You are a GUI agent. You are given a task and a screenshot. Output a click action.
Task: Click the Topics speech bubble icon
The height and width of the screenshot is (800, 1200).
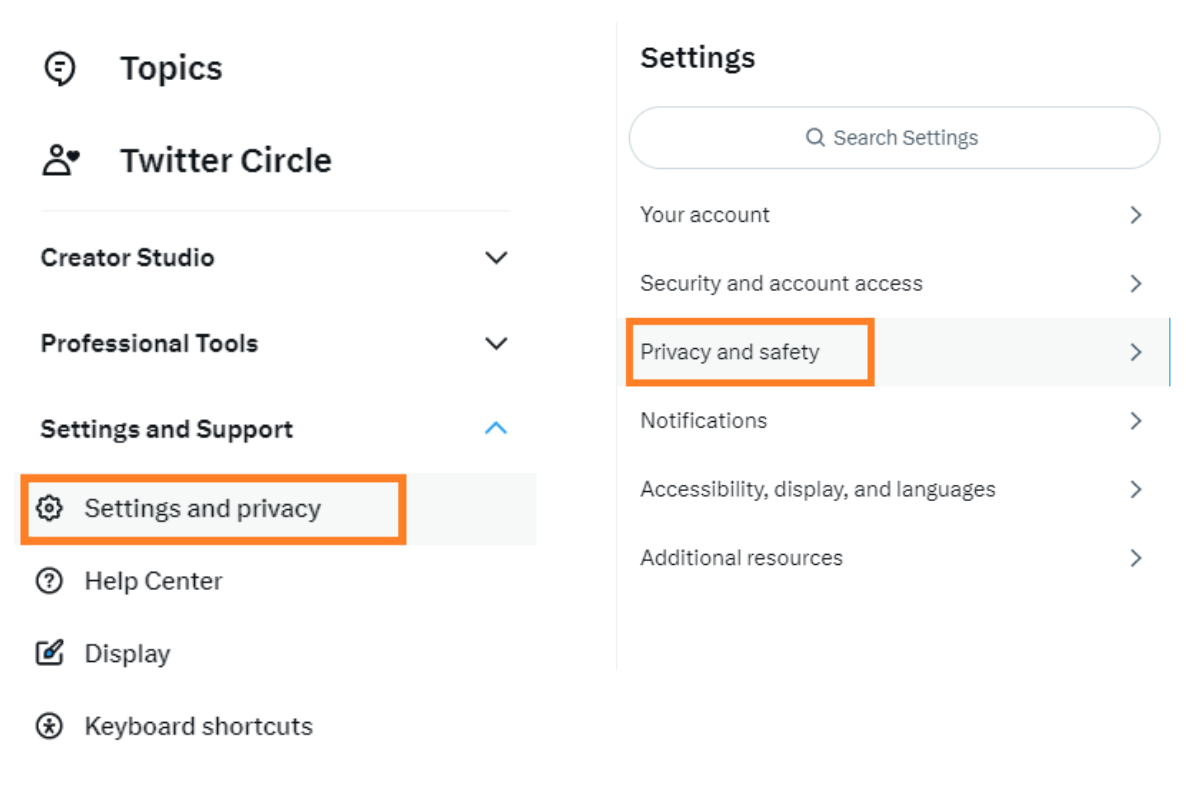click(x=60, y=67)
